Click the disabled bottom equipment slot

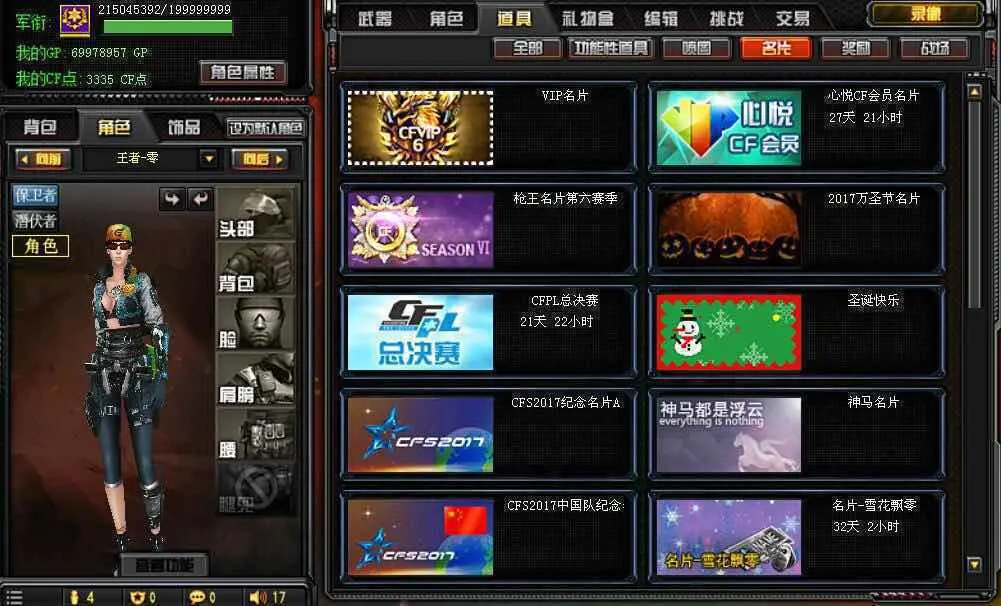coord(256,489)
